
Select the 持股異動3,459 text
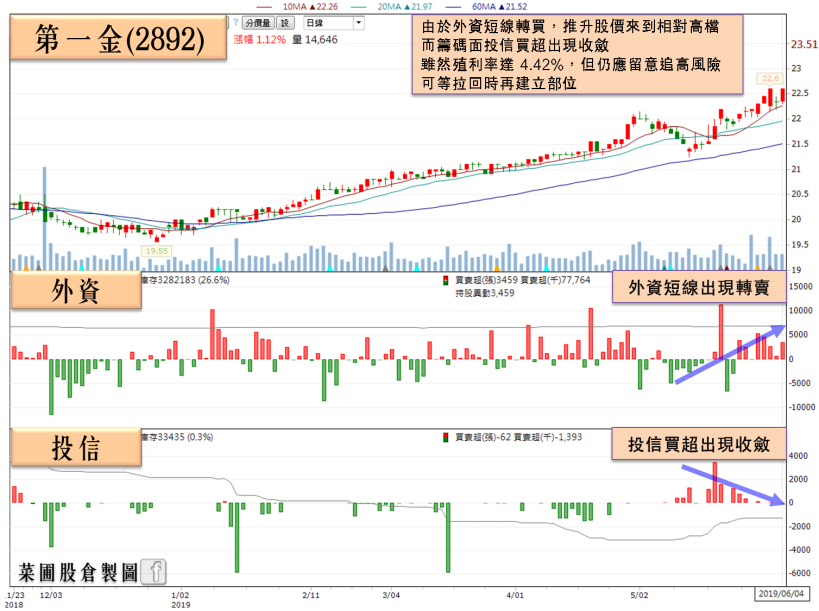click(485, 293)
